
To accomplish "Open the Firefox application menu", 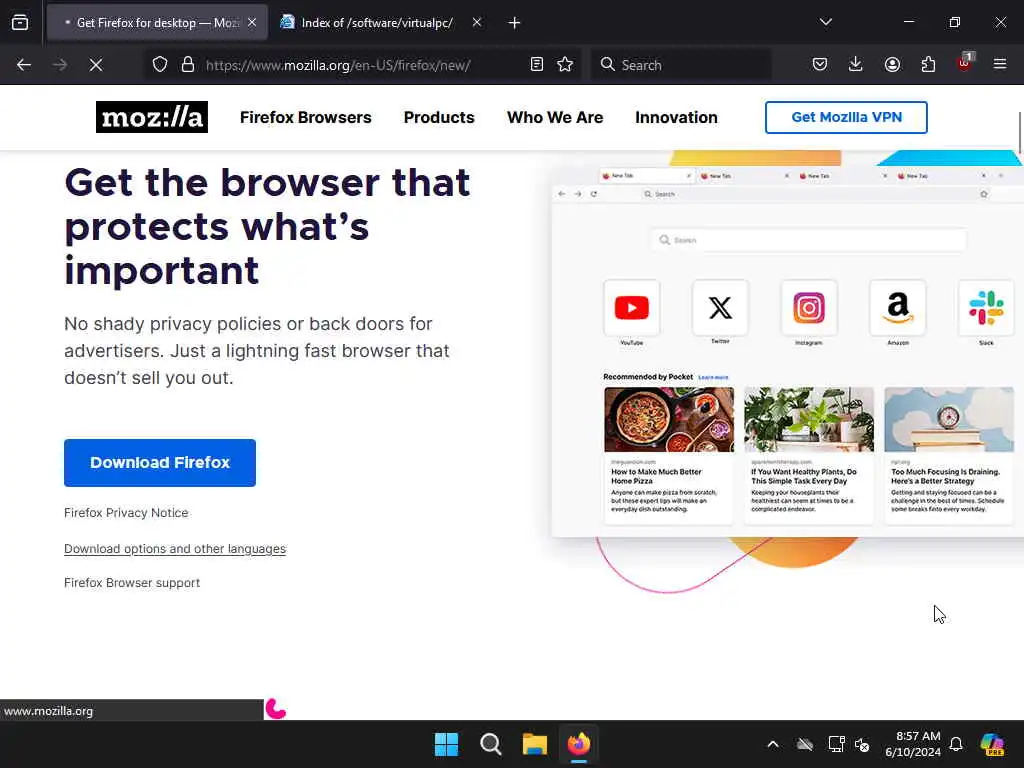I will click(x=1000, y=65).
